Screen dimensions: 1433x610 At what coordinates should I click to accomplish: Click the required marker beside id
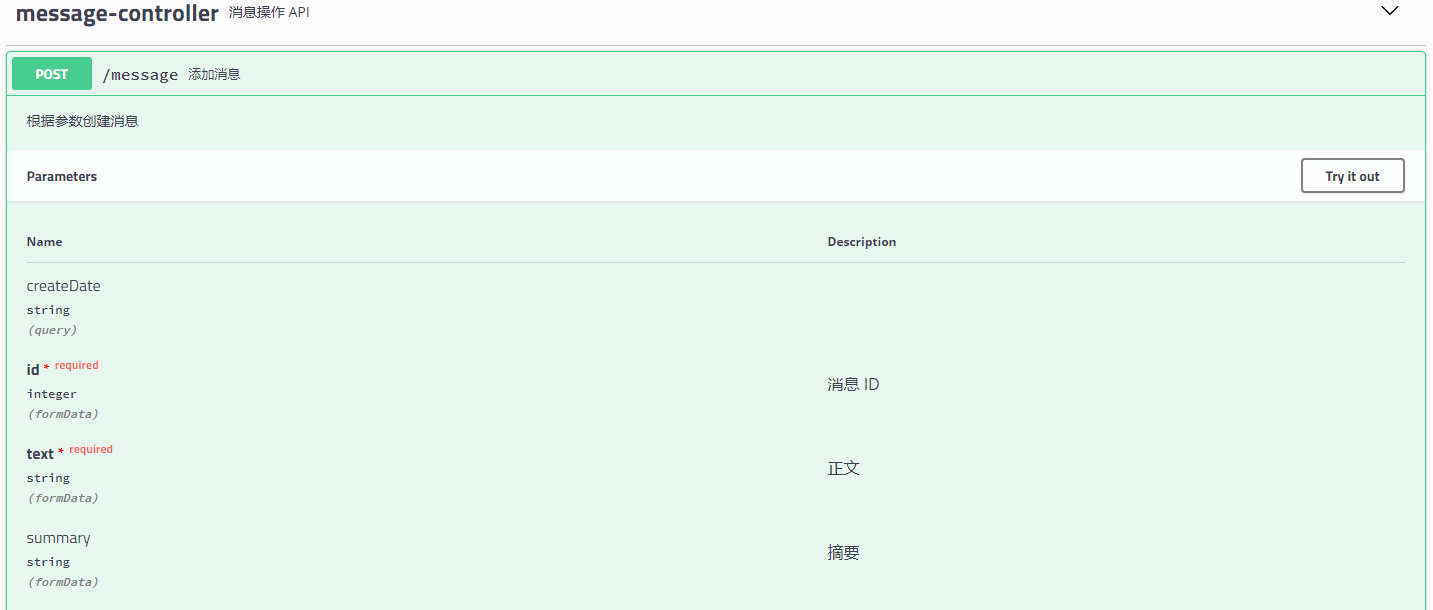76,366
